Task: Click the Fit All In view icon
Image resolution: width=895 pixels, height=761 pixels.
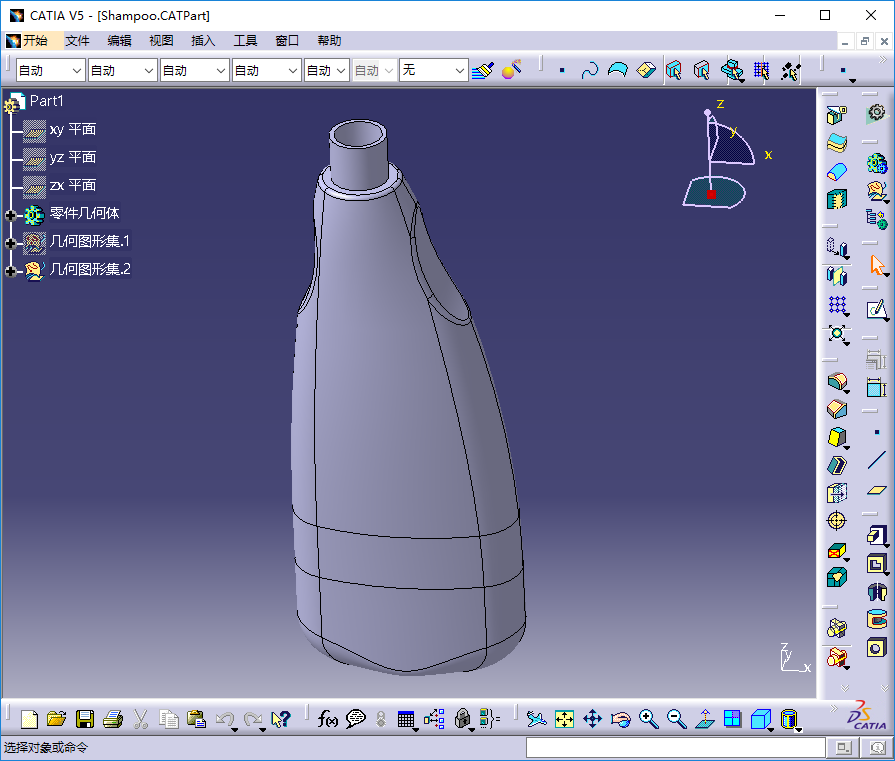Action: coord(564,719)
